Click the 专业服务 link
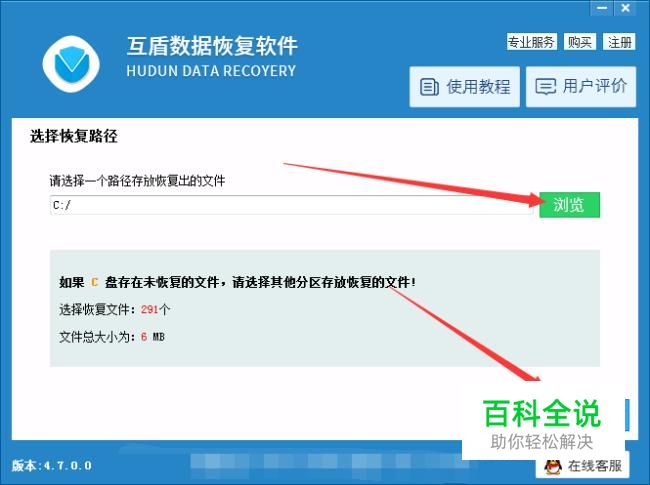The image size is (650, 485). click(531, 42)
